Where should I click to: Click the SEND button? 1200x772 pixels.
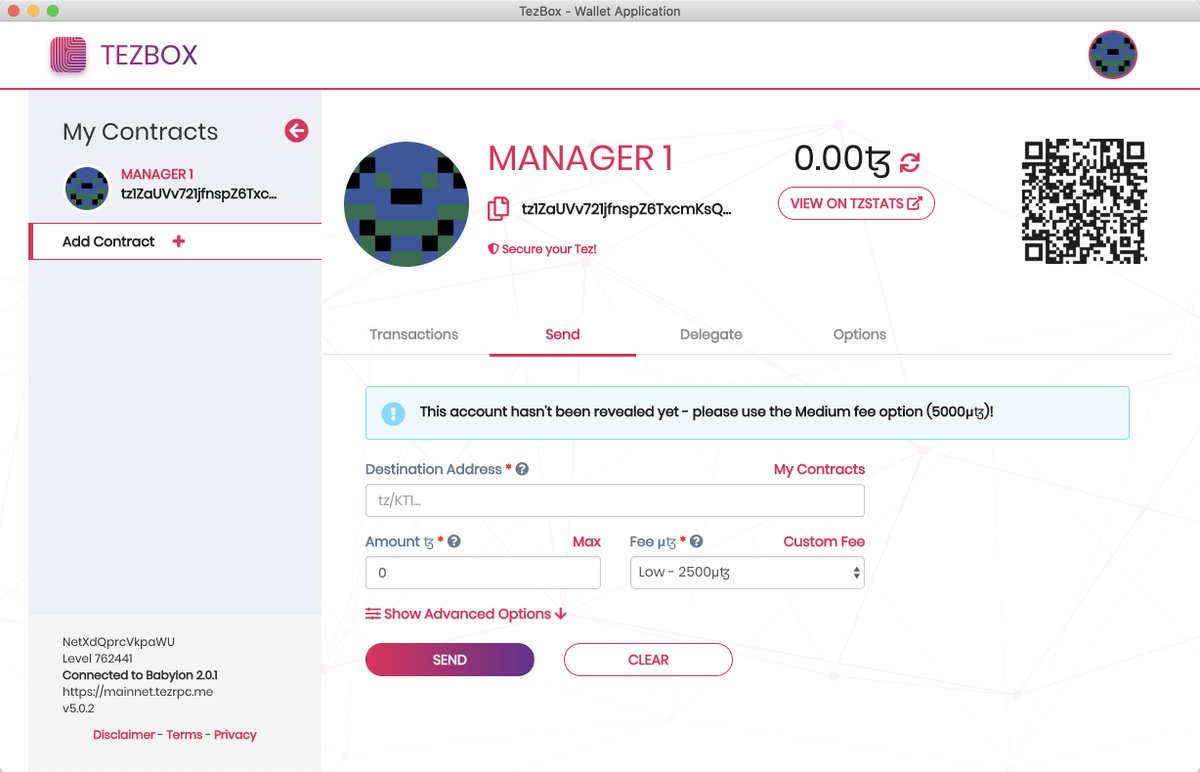[x=450, y=660]
